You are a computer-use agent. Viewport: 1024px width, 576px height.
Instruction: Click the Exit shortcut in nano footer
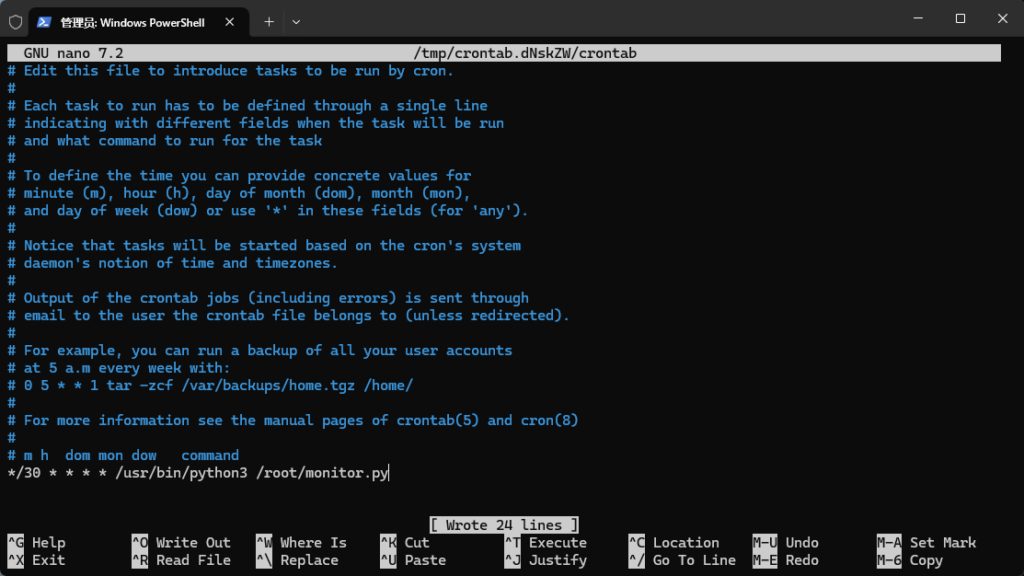tap(48, 561)
